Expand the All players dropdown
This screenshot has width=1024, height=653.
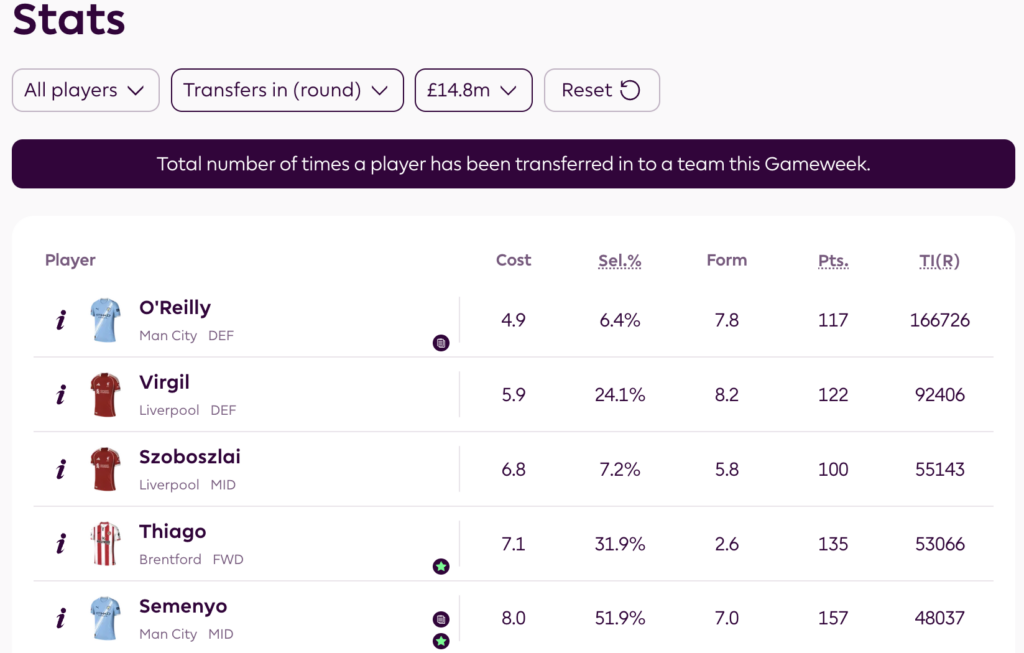85,90
